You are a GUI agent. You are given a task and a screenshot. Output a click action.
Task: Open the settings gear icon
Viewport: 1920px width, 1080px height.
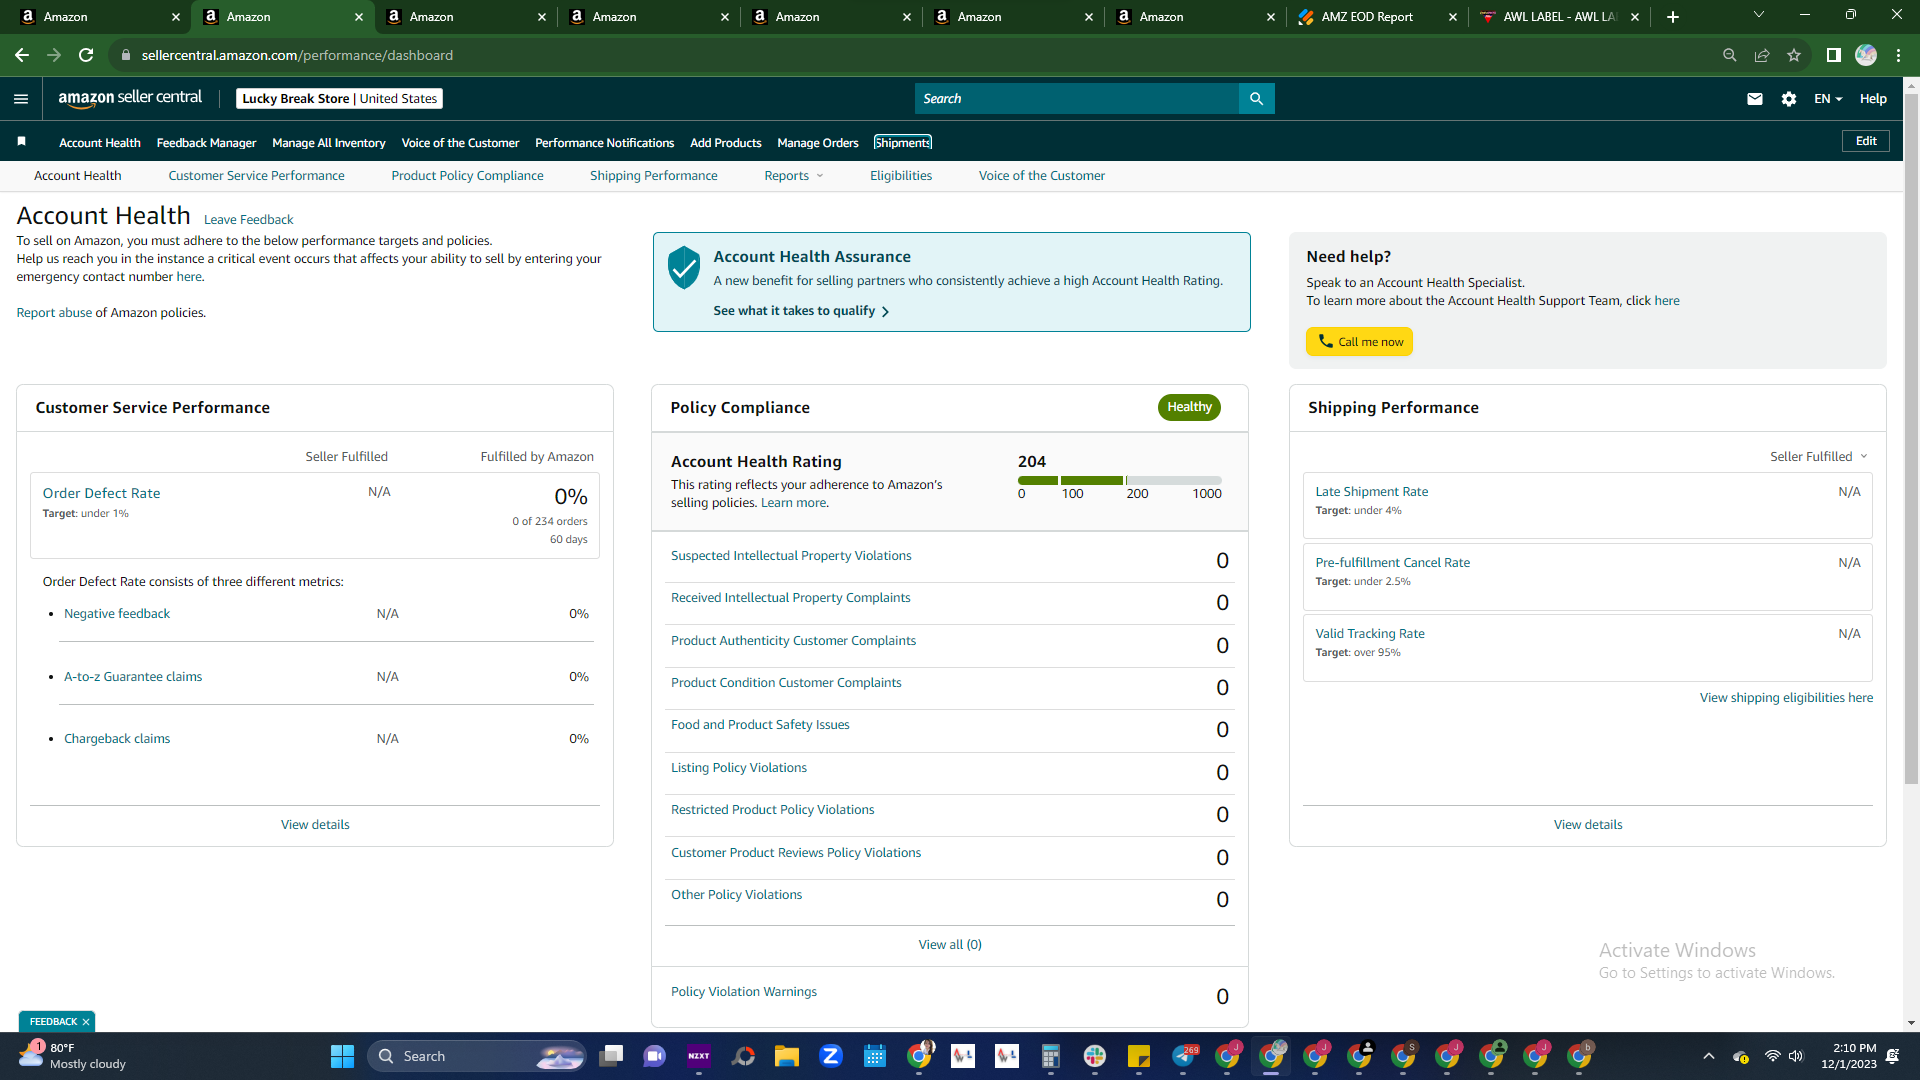coord(1788,98)
